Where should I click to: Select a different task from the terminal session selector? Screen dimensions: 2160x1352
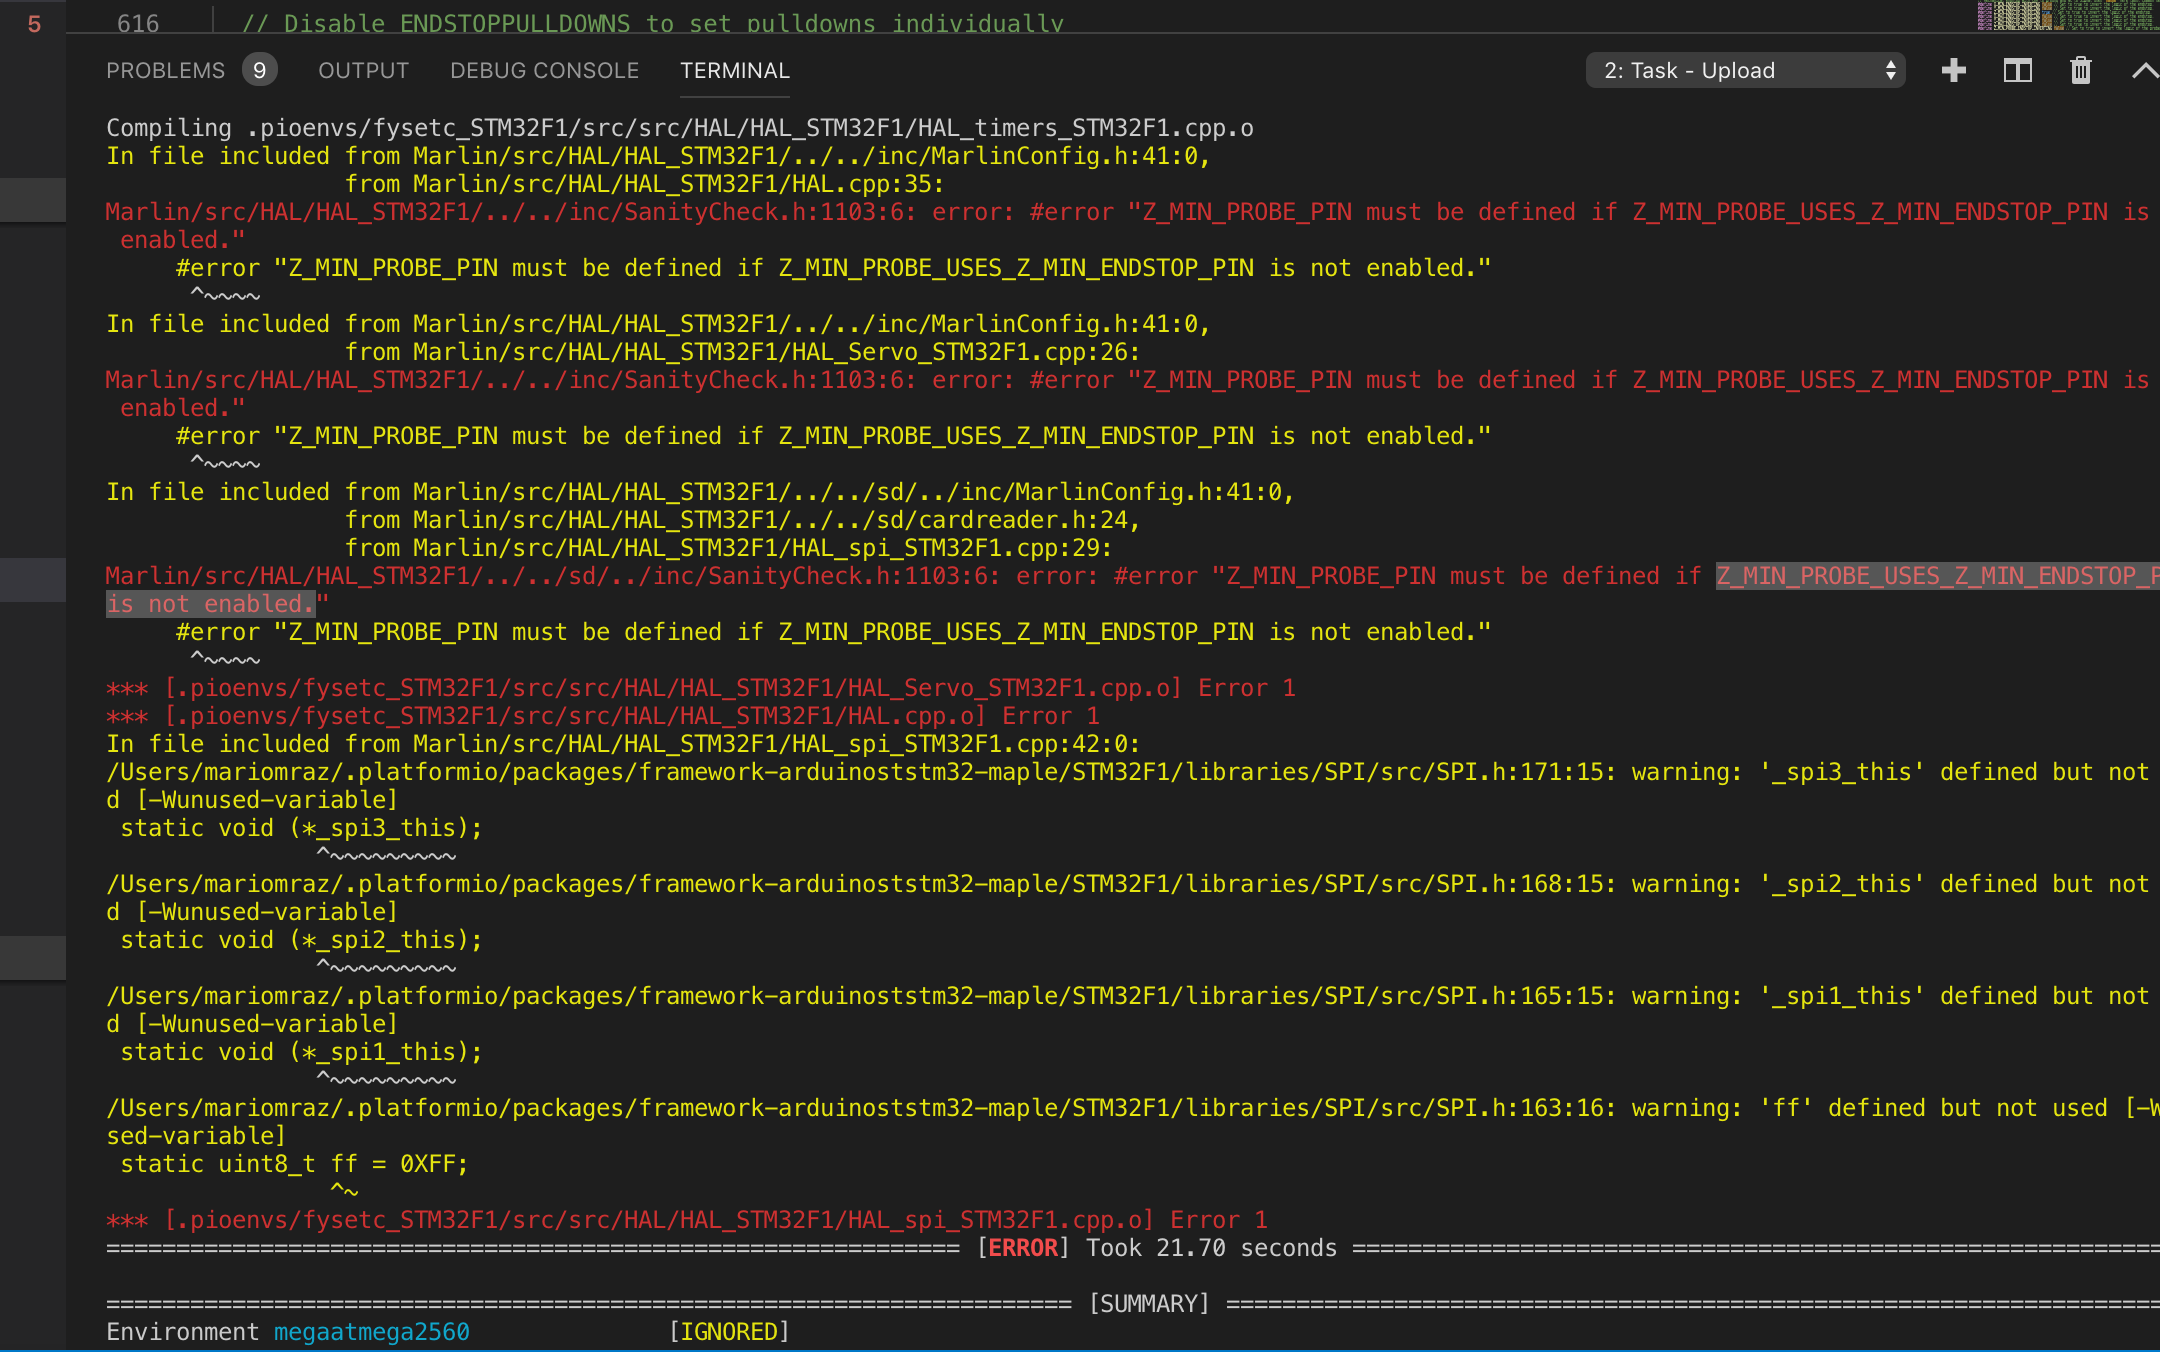pyautogui.click(x=1745, y=70)
